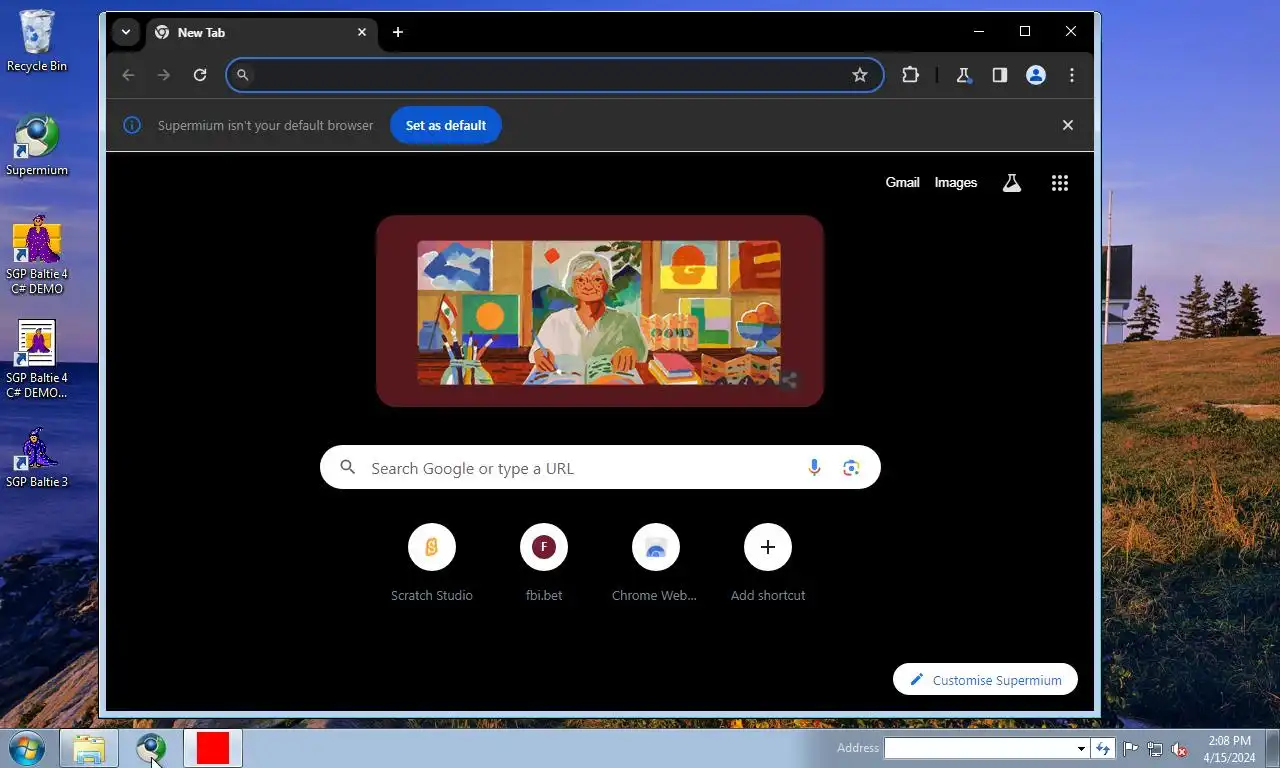This screenshot has height=768, width=1280.
Task: Click the Go button beside the Address bar
Action: [1103, 748]
